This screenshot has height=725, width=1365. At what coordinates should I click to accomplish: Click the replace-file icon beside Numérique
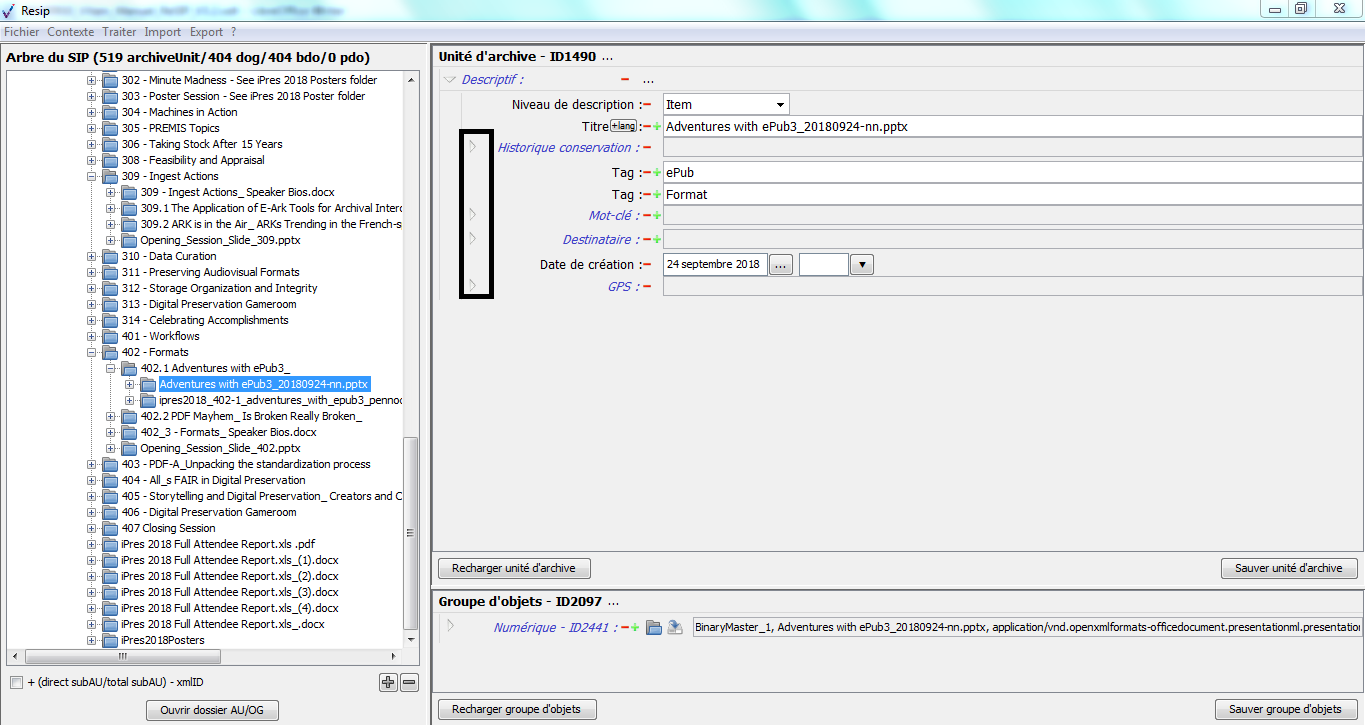pos(675,628)
